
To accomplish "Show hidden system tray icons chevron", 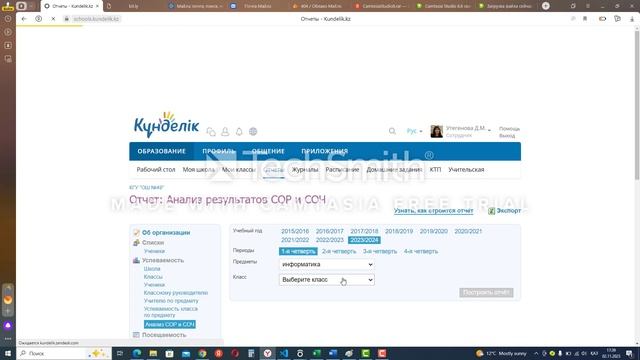I will coord(536,353).
